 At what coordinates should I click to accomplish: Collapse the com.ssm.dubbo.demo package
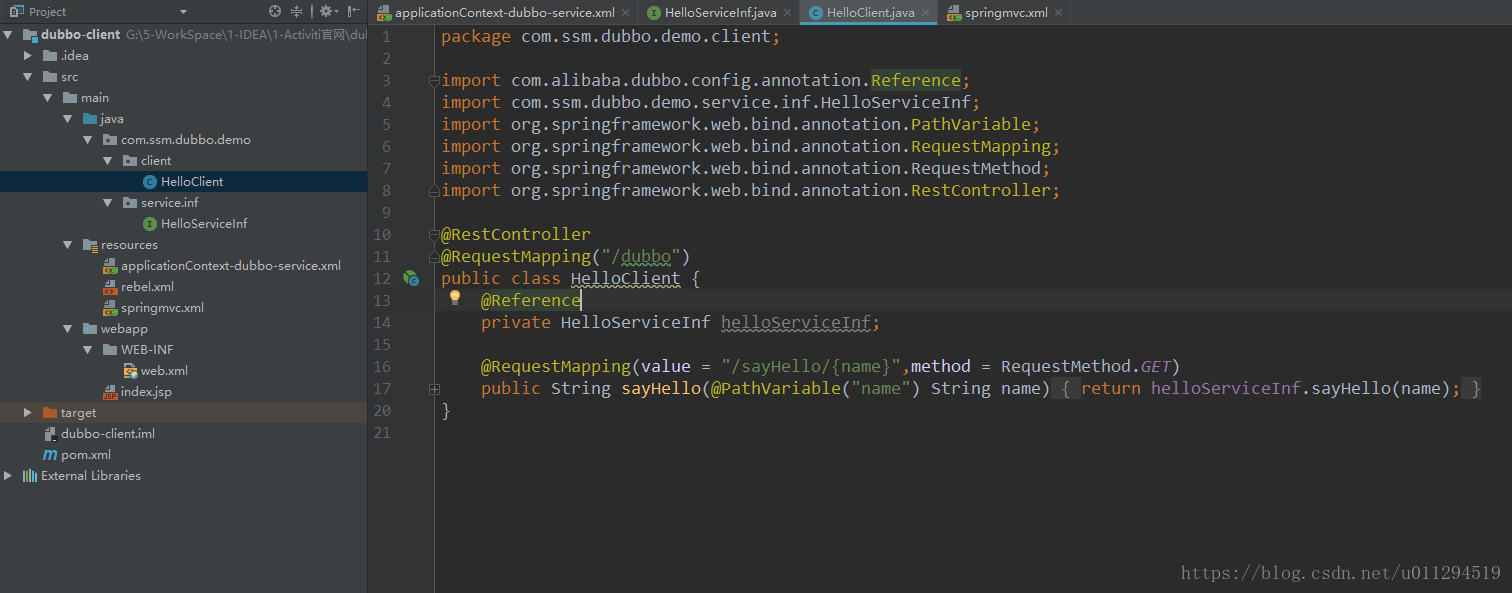(x=87, y=139)
